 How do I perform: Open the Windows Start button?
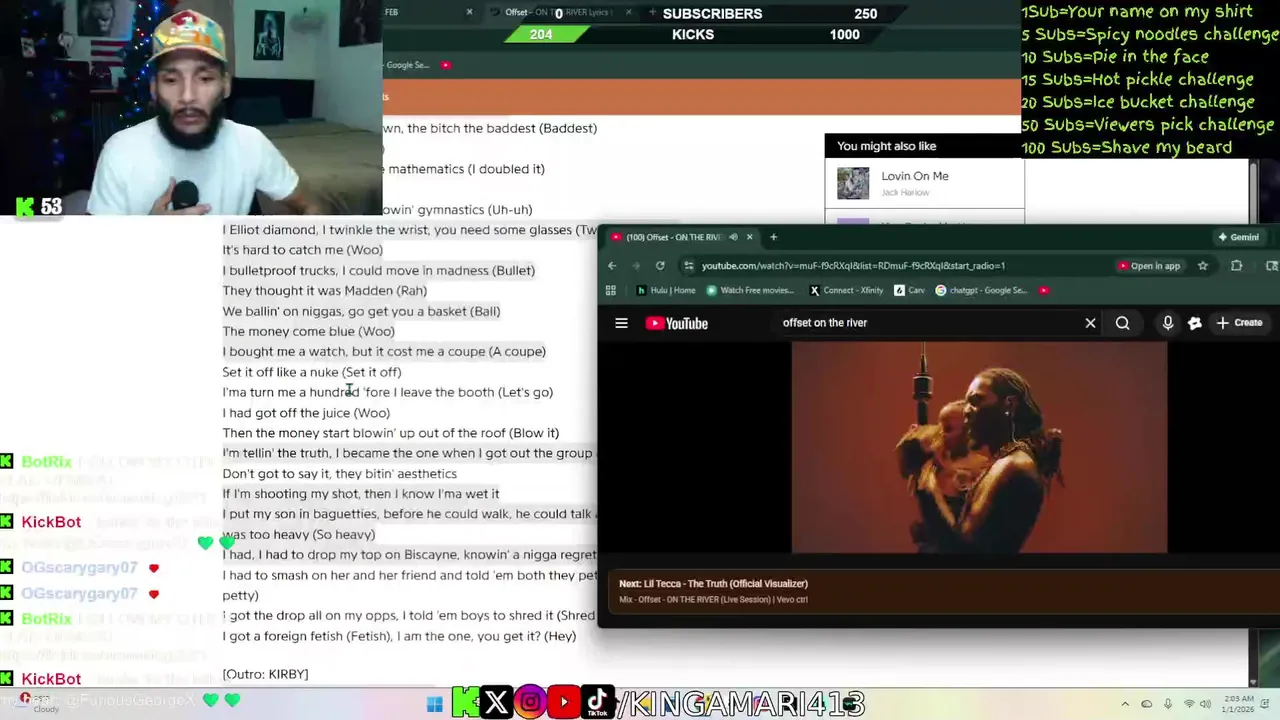[434, 704]
